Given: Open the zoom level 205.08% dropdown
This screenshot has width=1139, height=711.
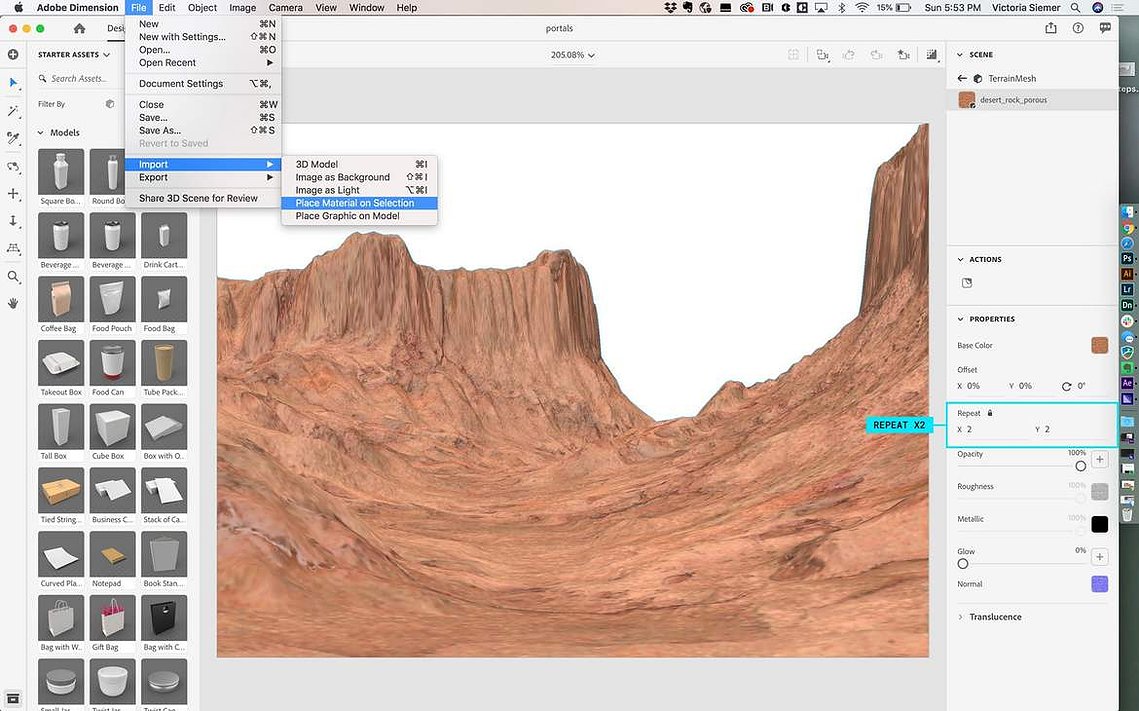Looking at the screenshot, I should 572,55.
